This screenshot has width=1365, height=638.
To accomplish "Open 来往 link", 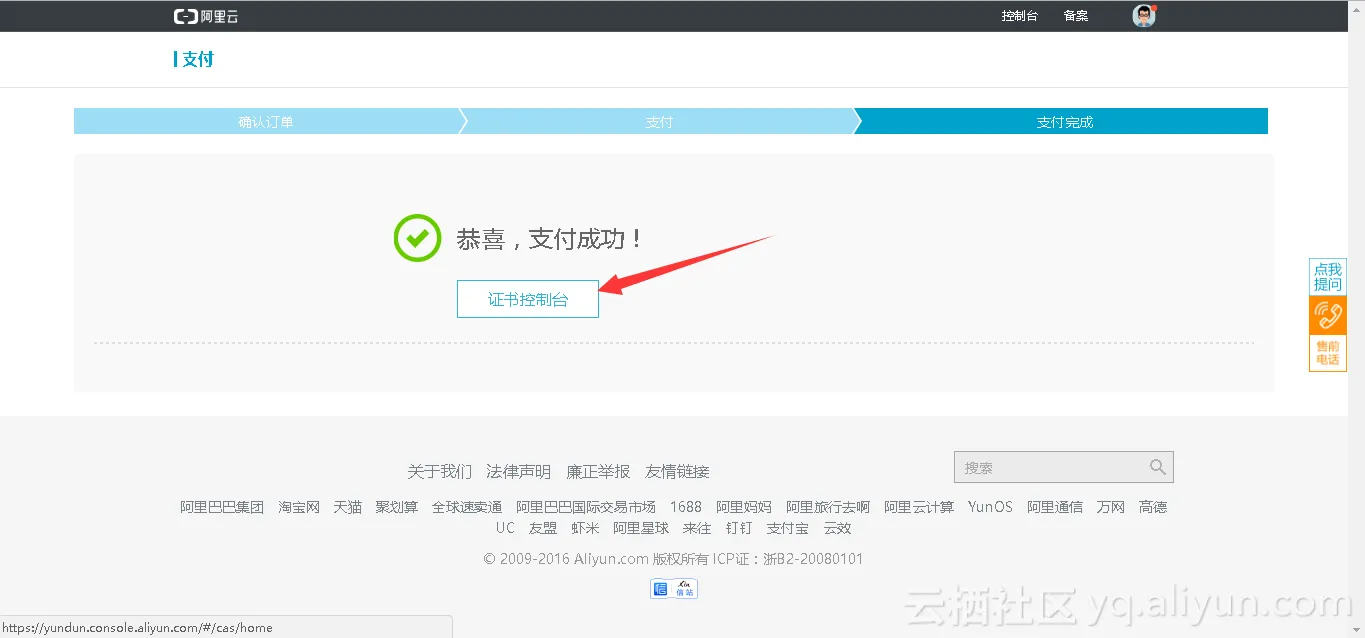I will coord(697,528).
